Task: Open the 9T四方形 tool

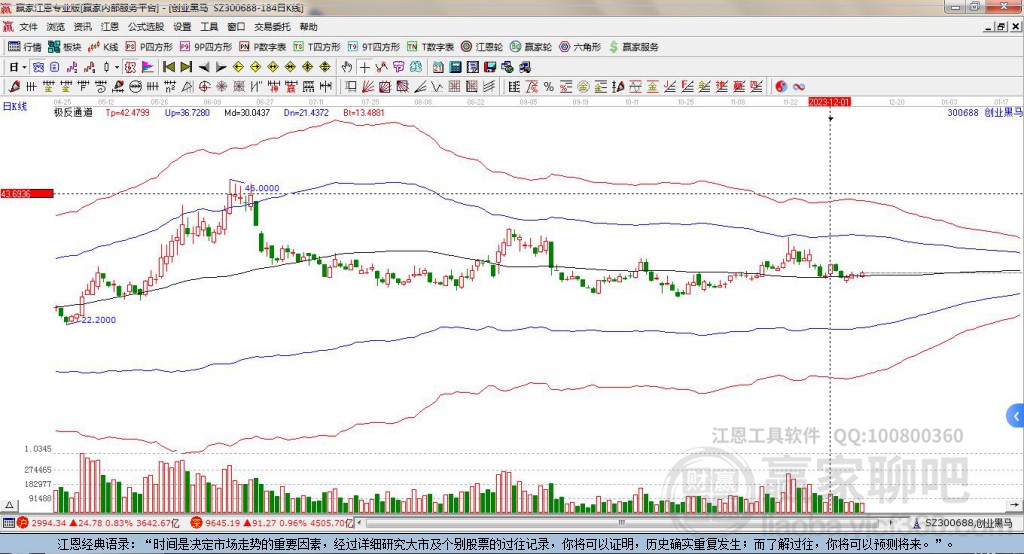Action: click(x=374, y=47)
